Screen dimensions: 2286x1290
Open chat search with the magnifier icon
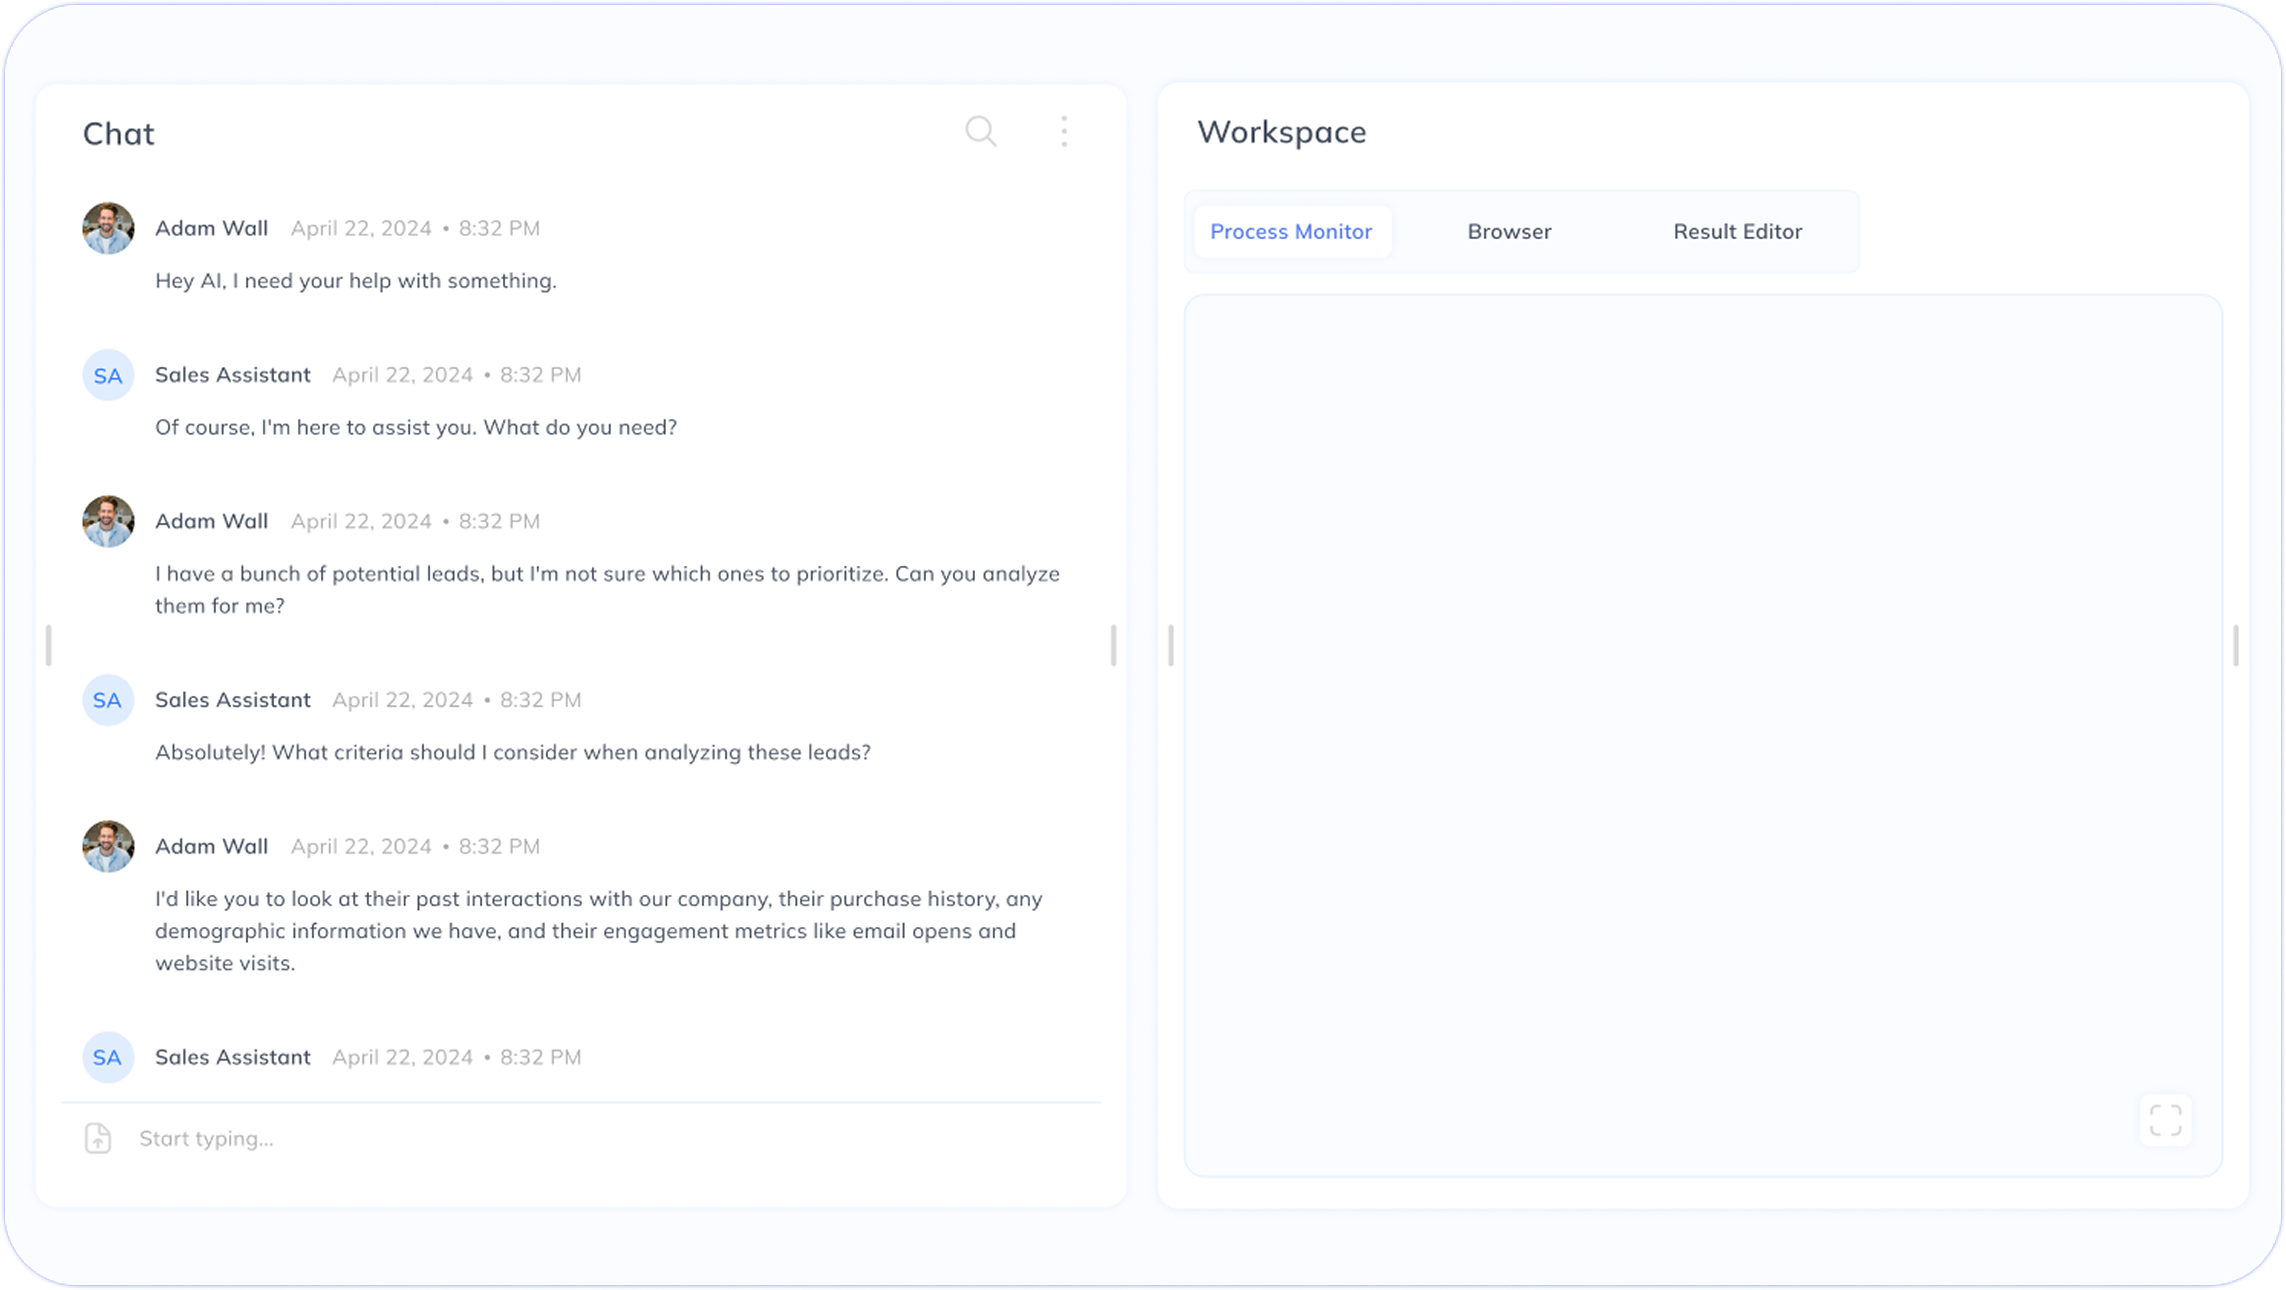[980, 131]
